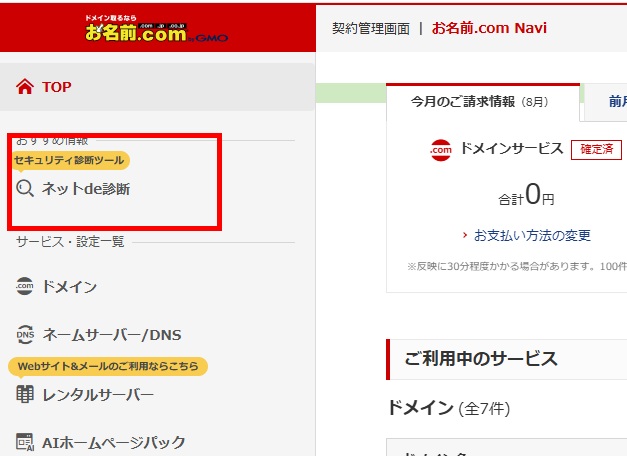
Task: Open お支払い方法の変更 link
Action: click(x=532, y=235)
